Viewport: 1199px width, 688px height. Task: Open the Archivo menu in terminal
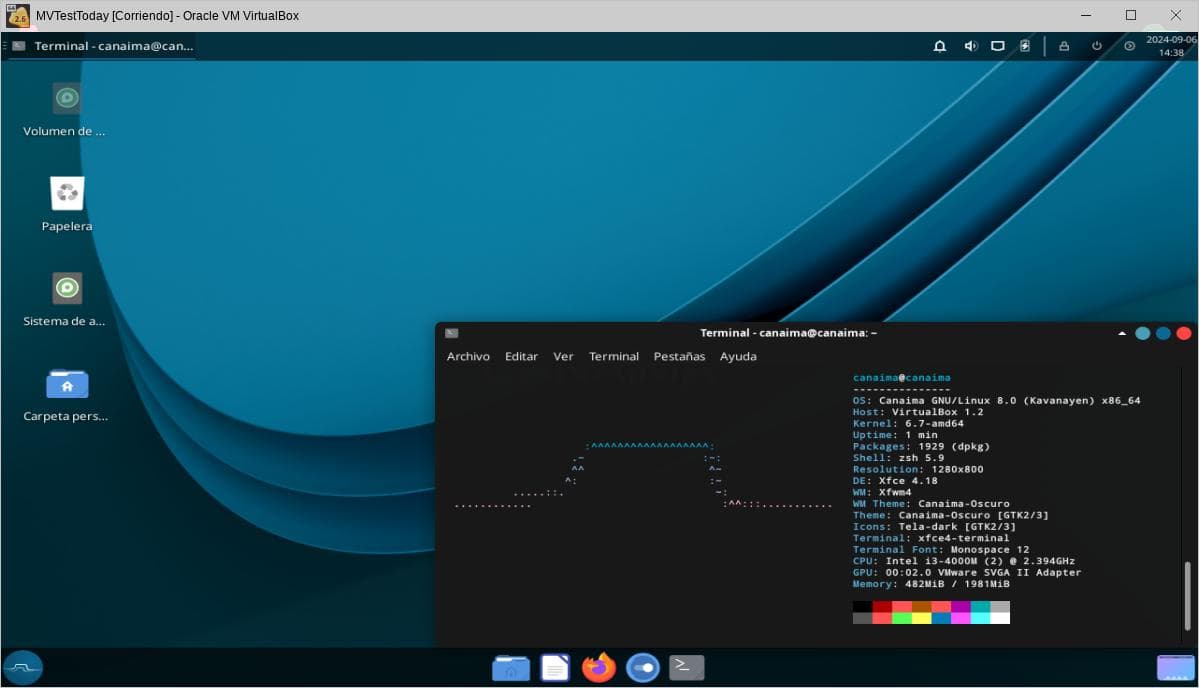pos(468,356)
